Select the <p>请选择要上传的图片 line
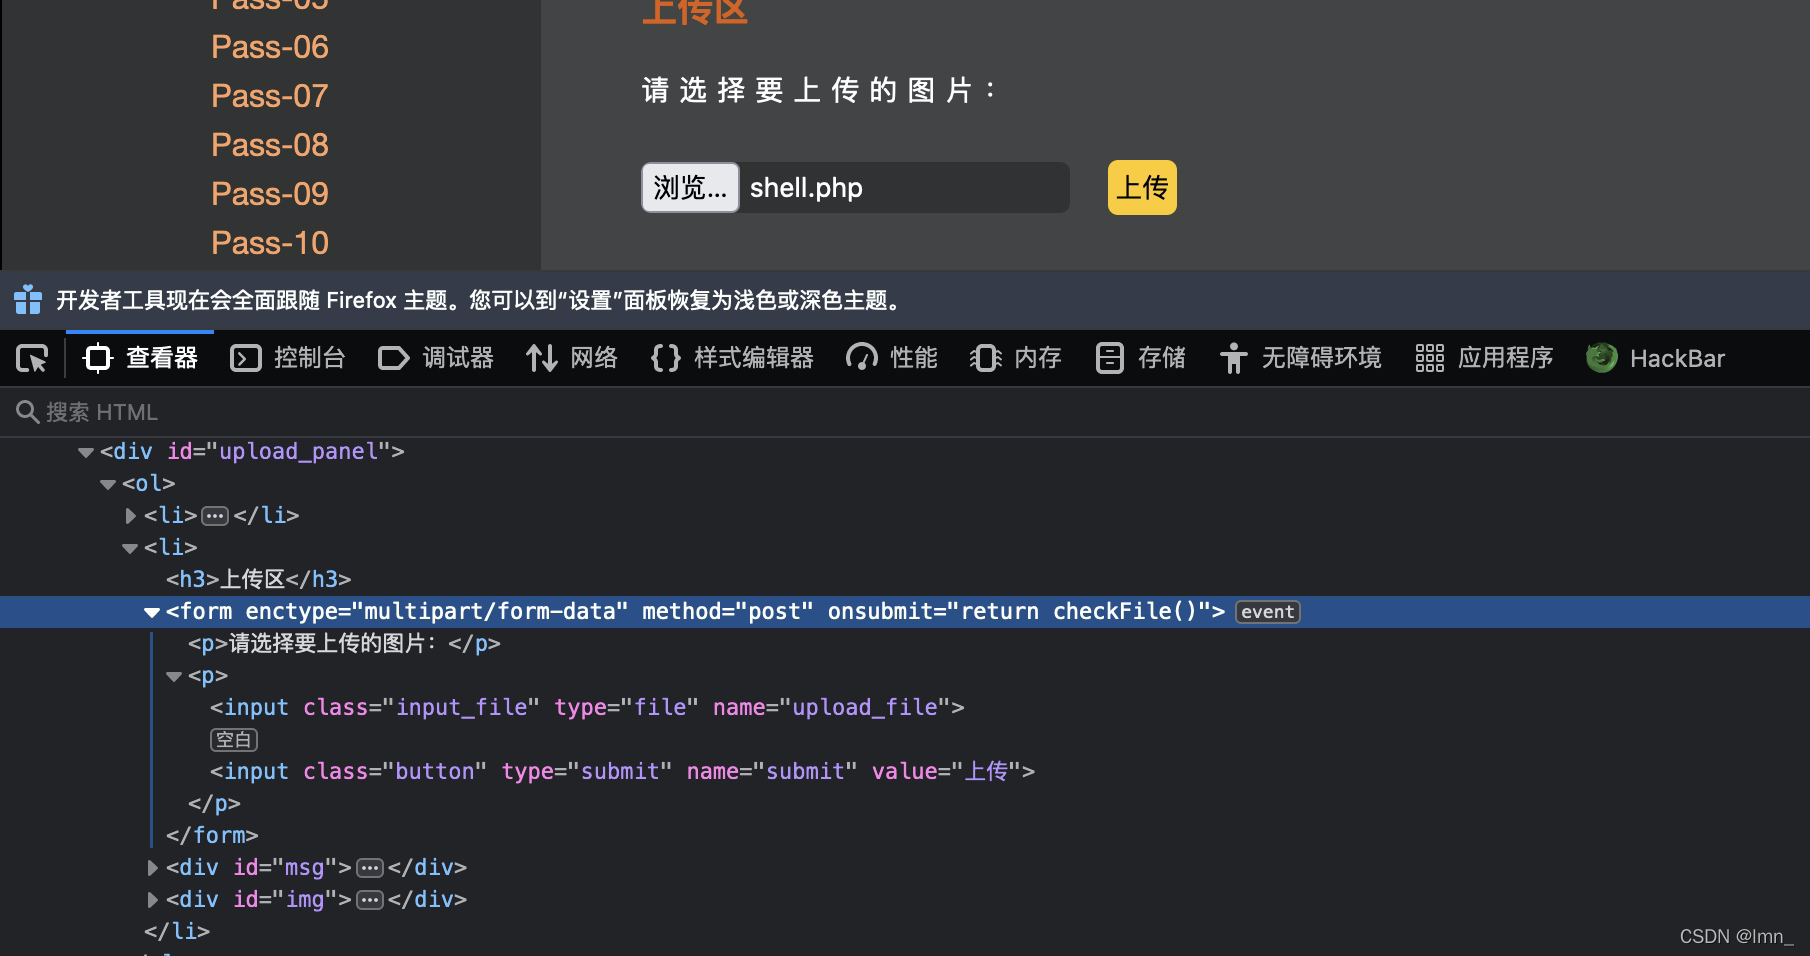Viewport: 1810px width, 956px height. point(344,644)
